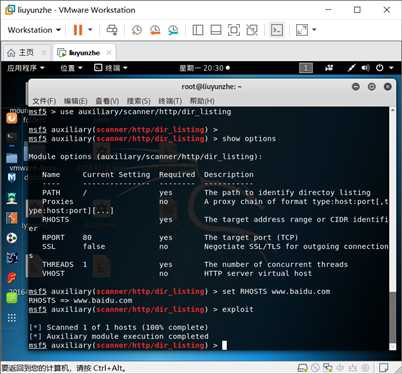Open the 位置 places menu
Viewport: 402px width, 374px height.
pos(71,68)
